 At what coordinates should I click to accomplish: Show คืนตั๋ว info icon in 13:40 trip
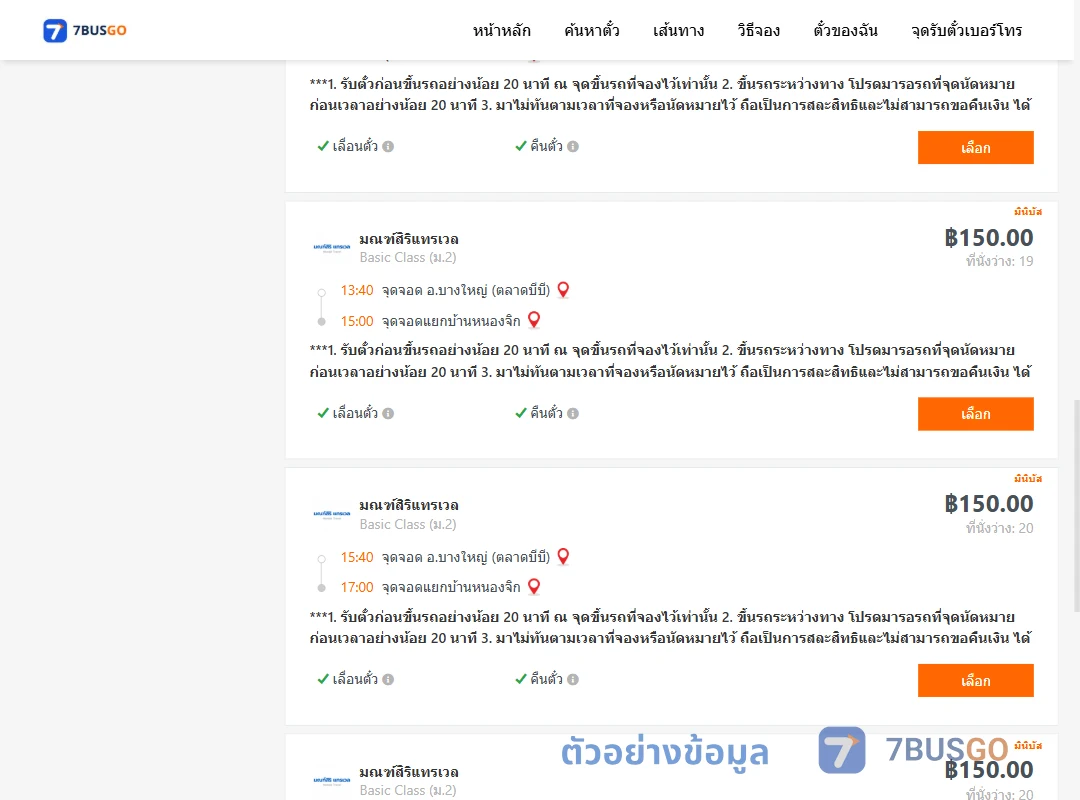573,413
